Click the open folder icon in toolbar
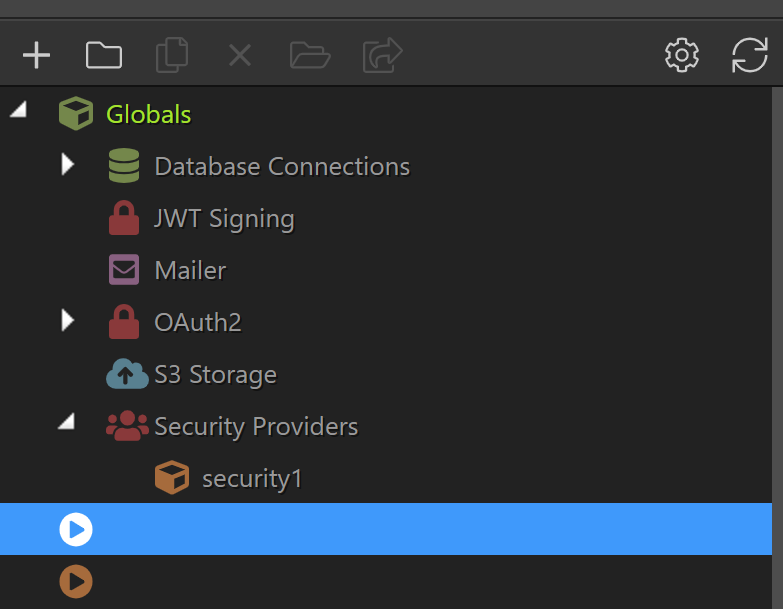 pos(310,55)
